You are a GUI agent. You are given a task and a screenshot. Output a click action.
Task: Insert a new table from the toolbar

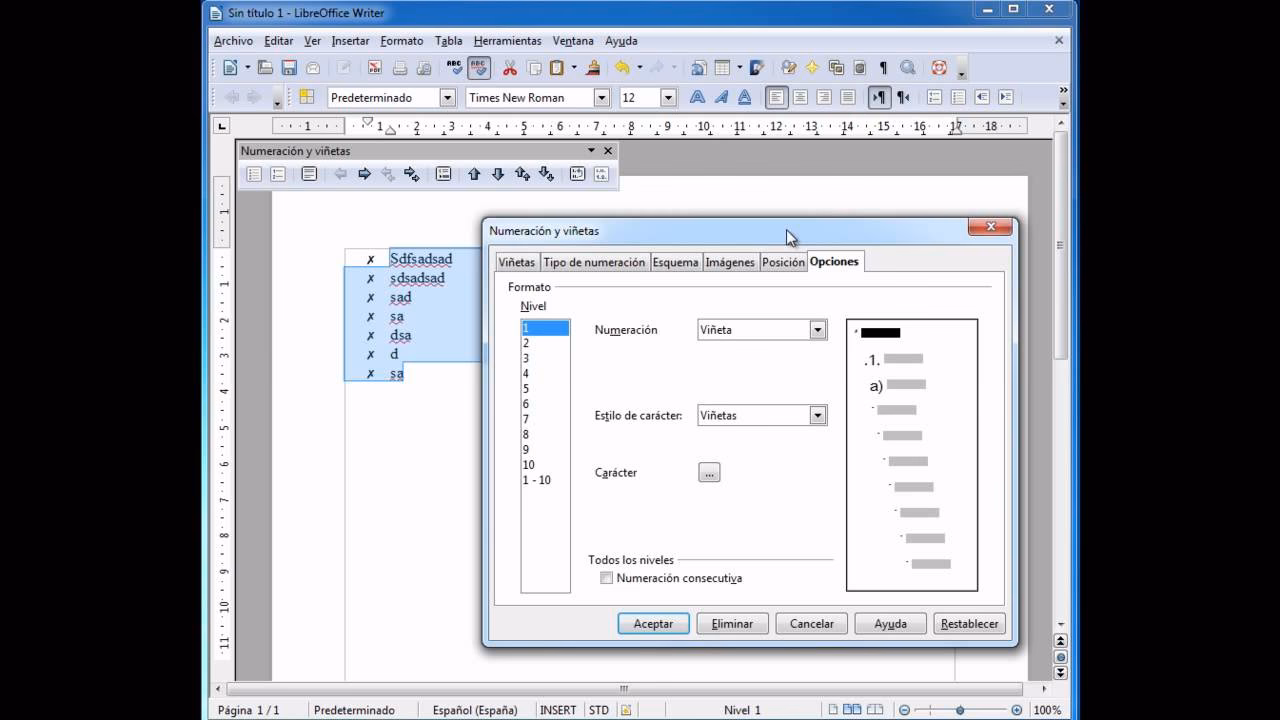click(x=722, y=68)
